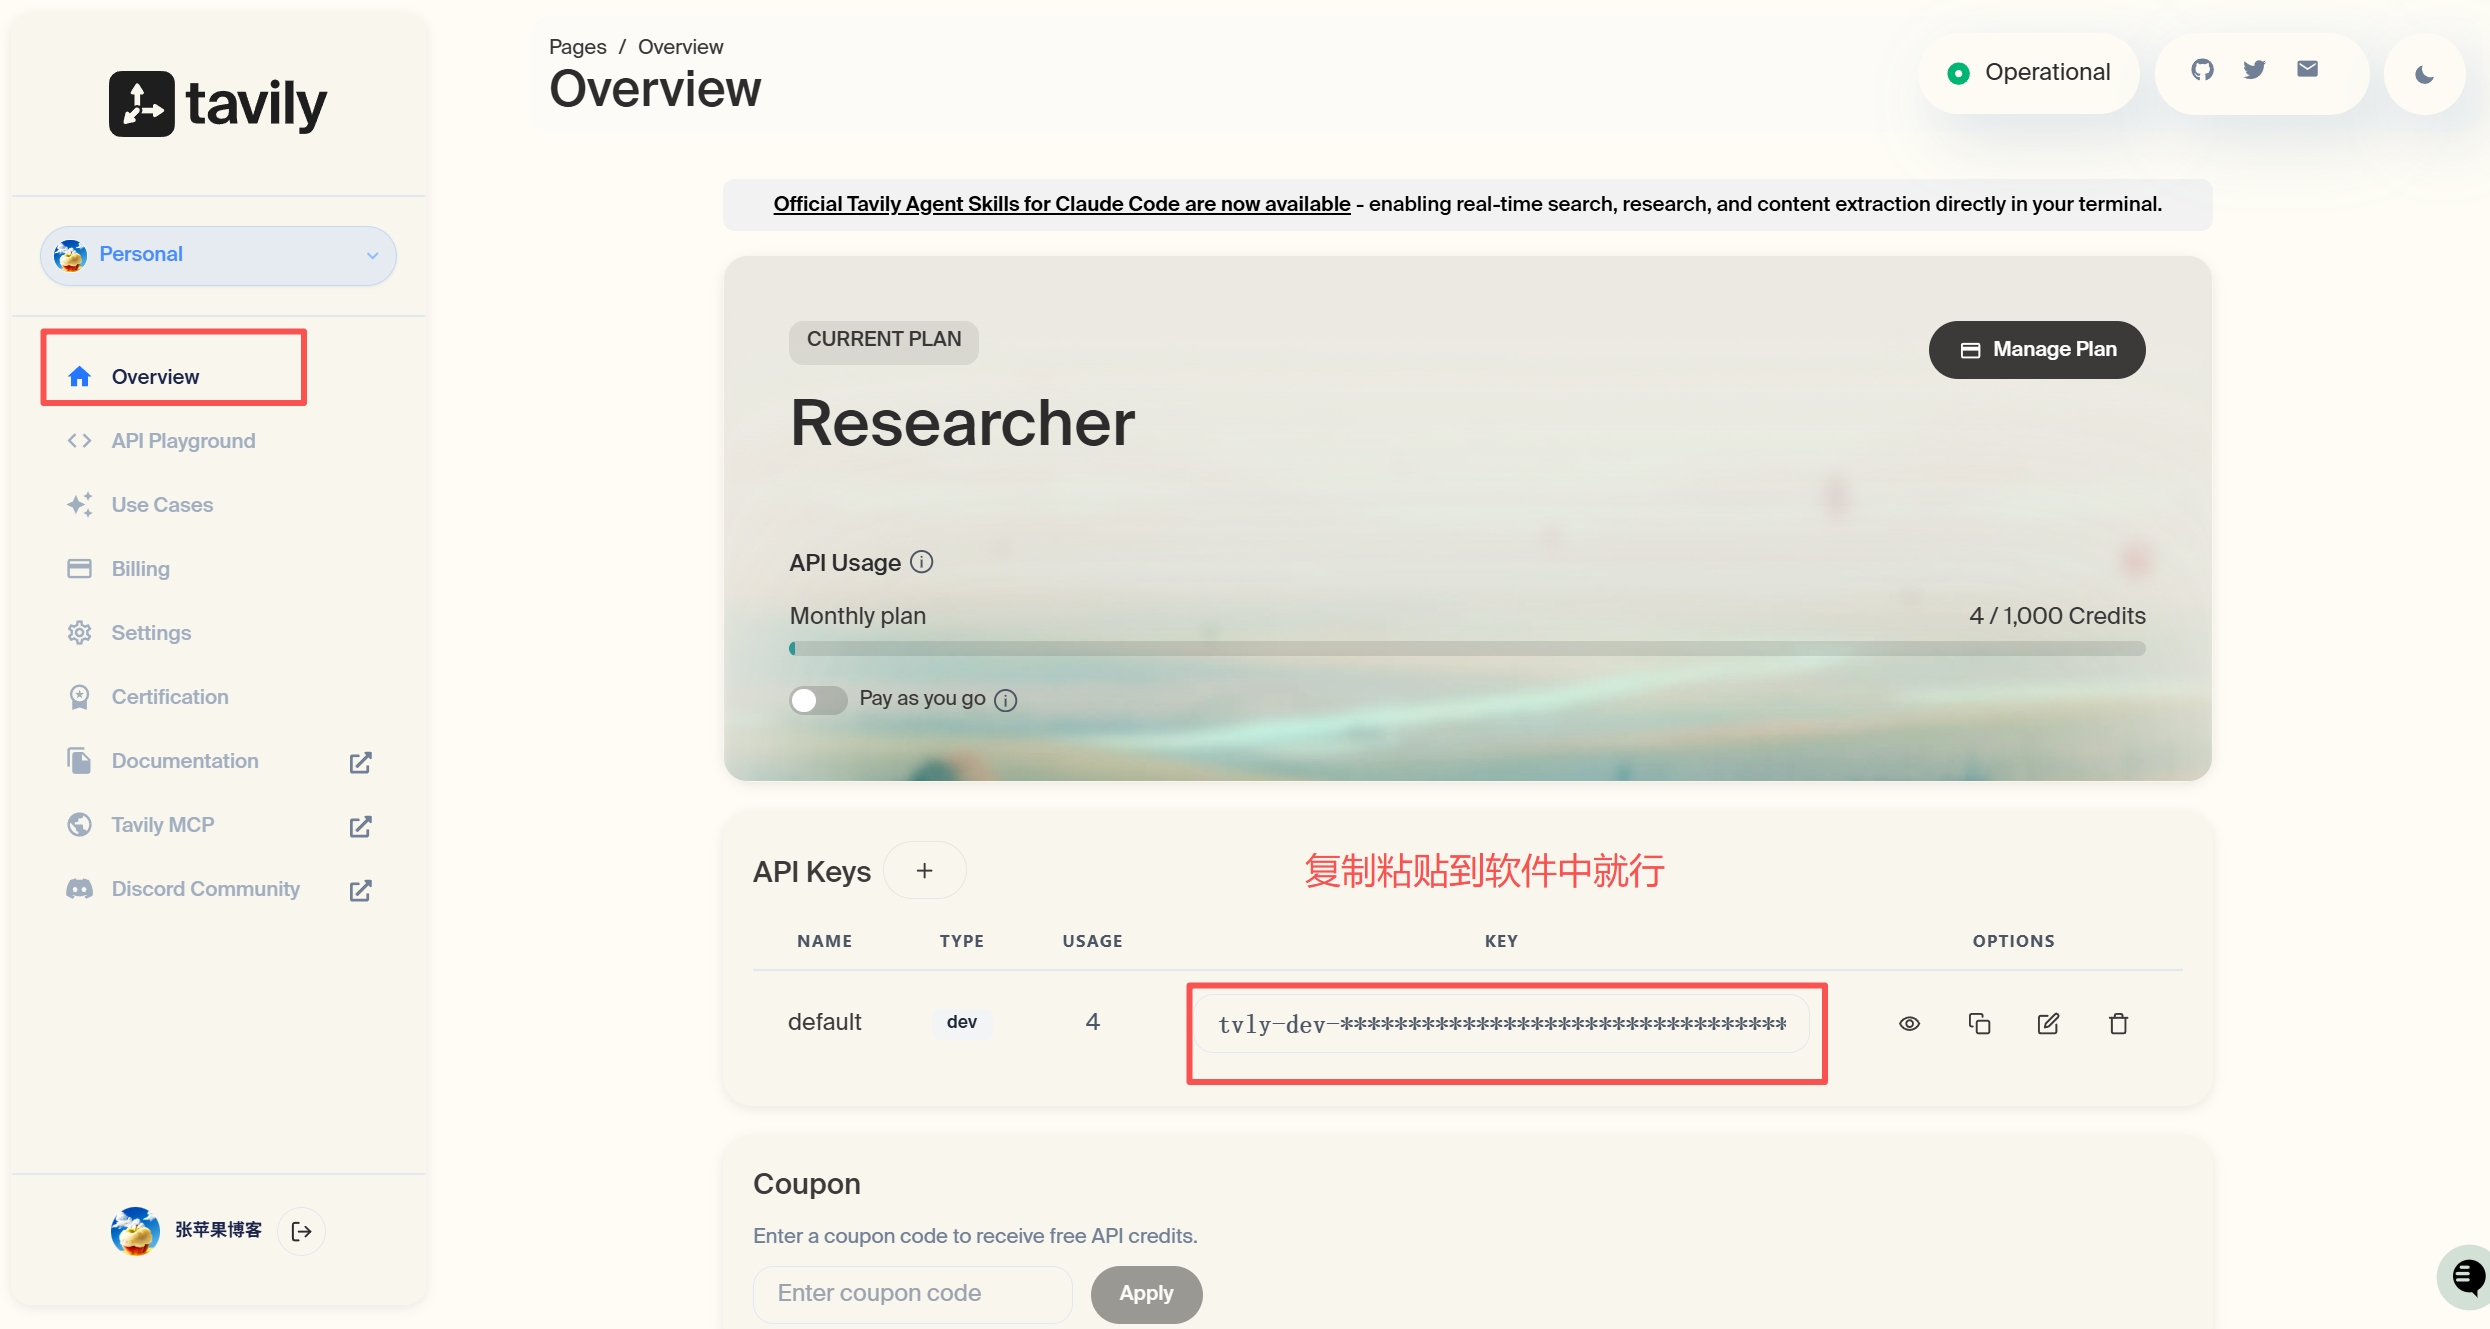Click the 4 / 1,000 Credits text
2490x1329 pixels.
2057,616
